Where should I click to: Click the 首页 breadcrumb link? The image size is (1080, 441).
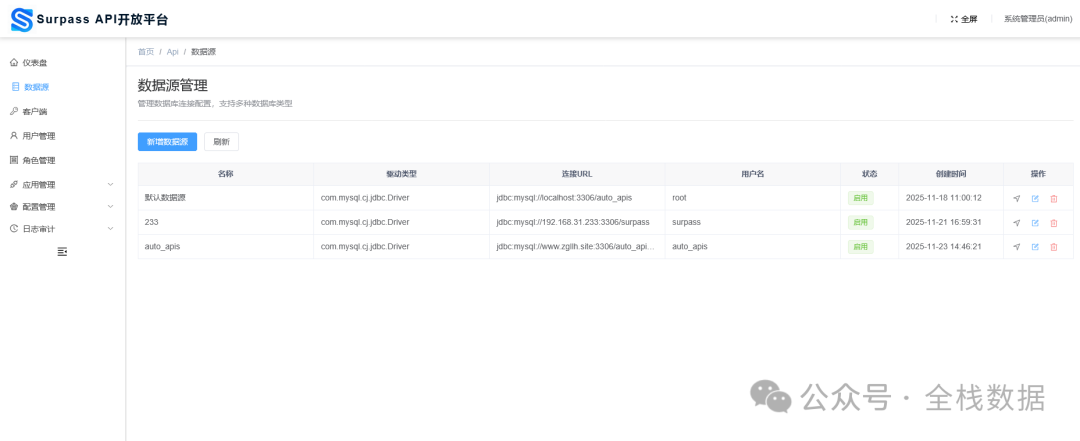pos(146,52)
